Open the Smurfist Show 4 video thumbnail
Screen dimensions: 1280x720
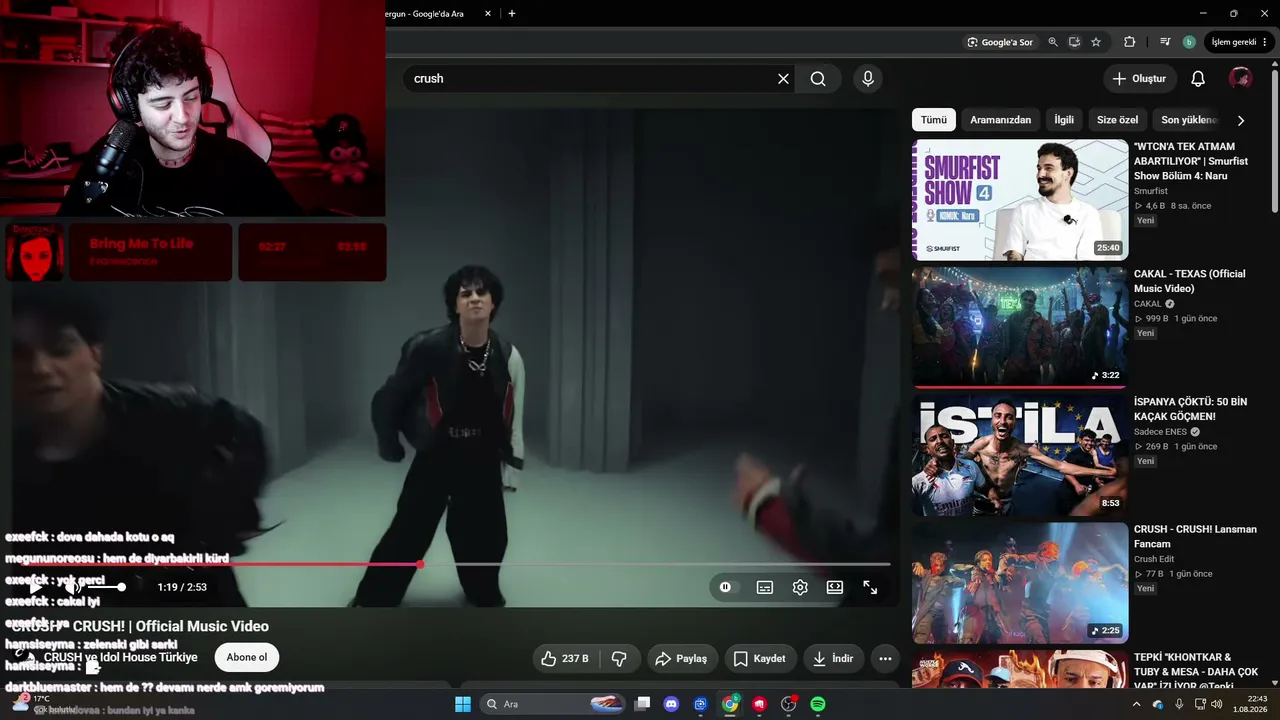point(1020,200)
